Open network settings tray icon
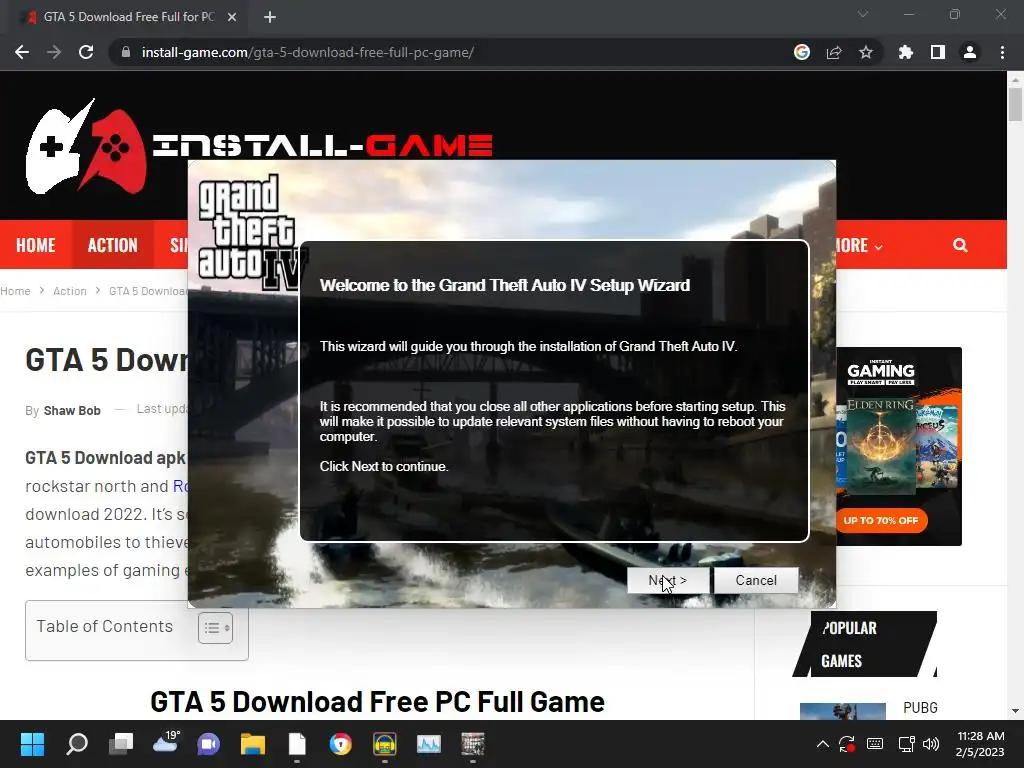The height and width of the screenshot is (768, 1024). 906,744
